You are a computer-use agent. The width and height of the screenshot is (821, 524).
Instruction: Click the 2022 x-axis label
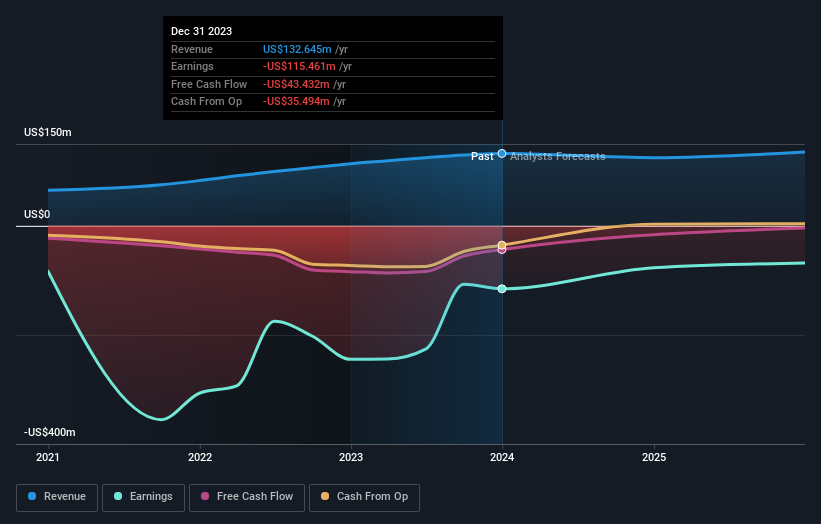tap(200, 458)
